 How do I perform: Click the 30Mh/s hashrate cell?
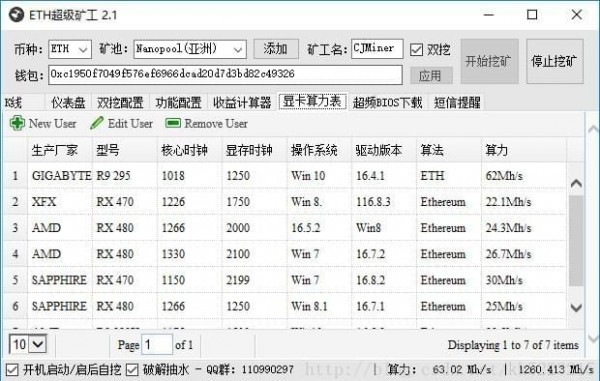[523, 280]
